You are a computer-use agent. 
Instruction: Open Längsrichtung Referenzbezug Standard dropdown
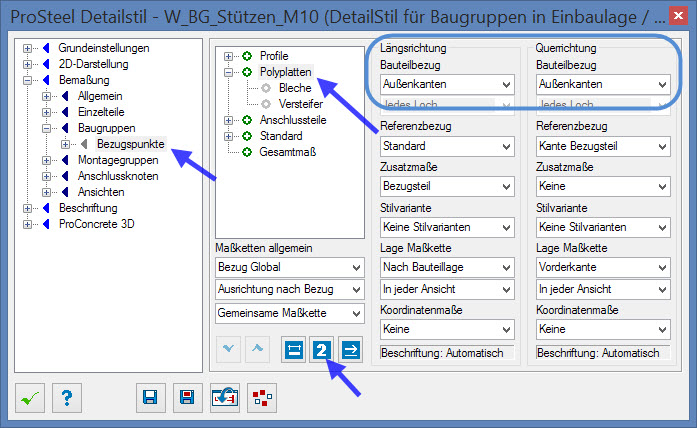447,146
